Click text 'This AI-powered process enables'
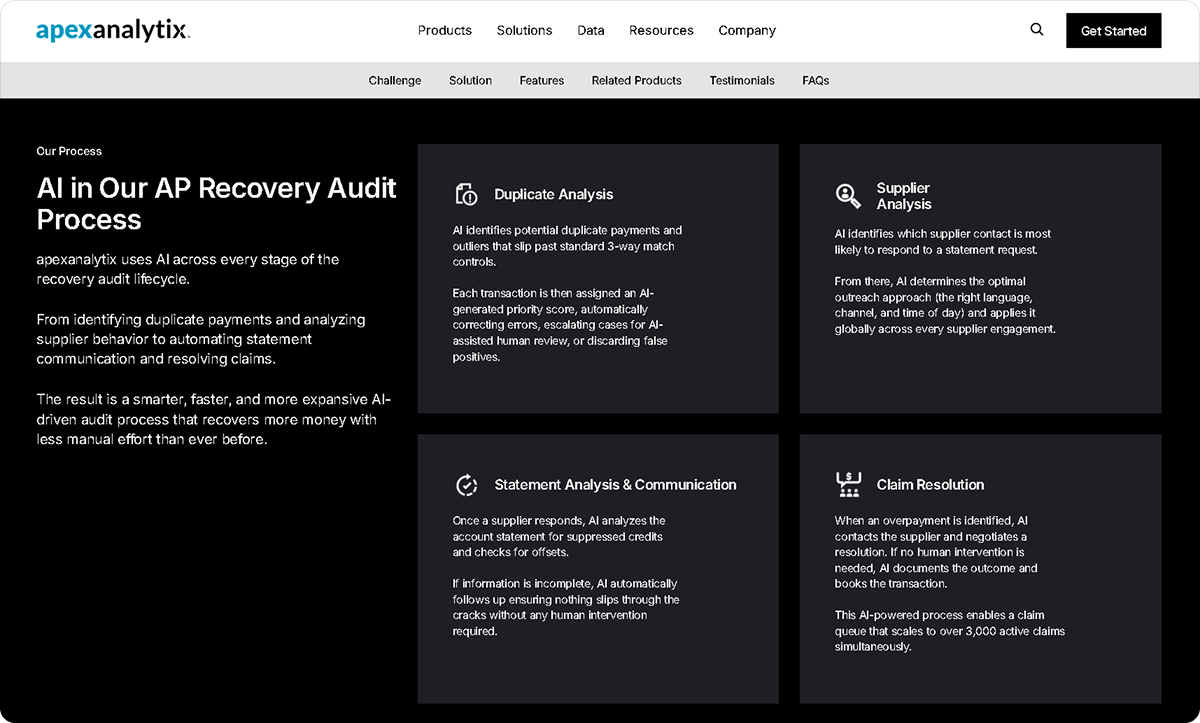The width and height of the screenshot is (1200, 723). point(950,630)
